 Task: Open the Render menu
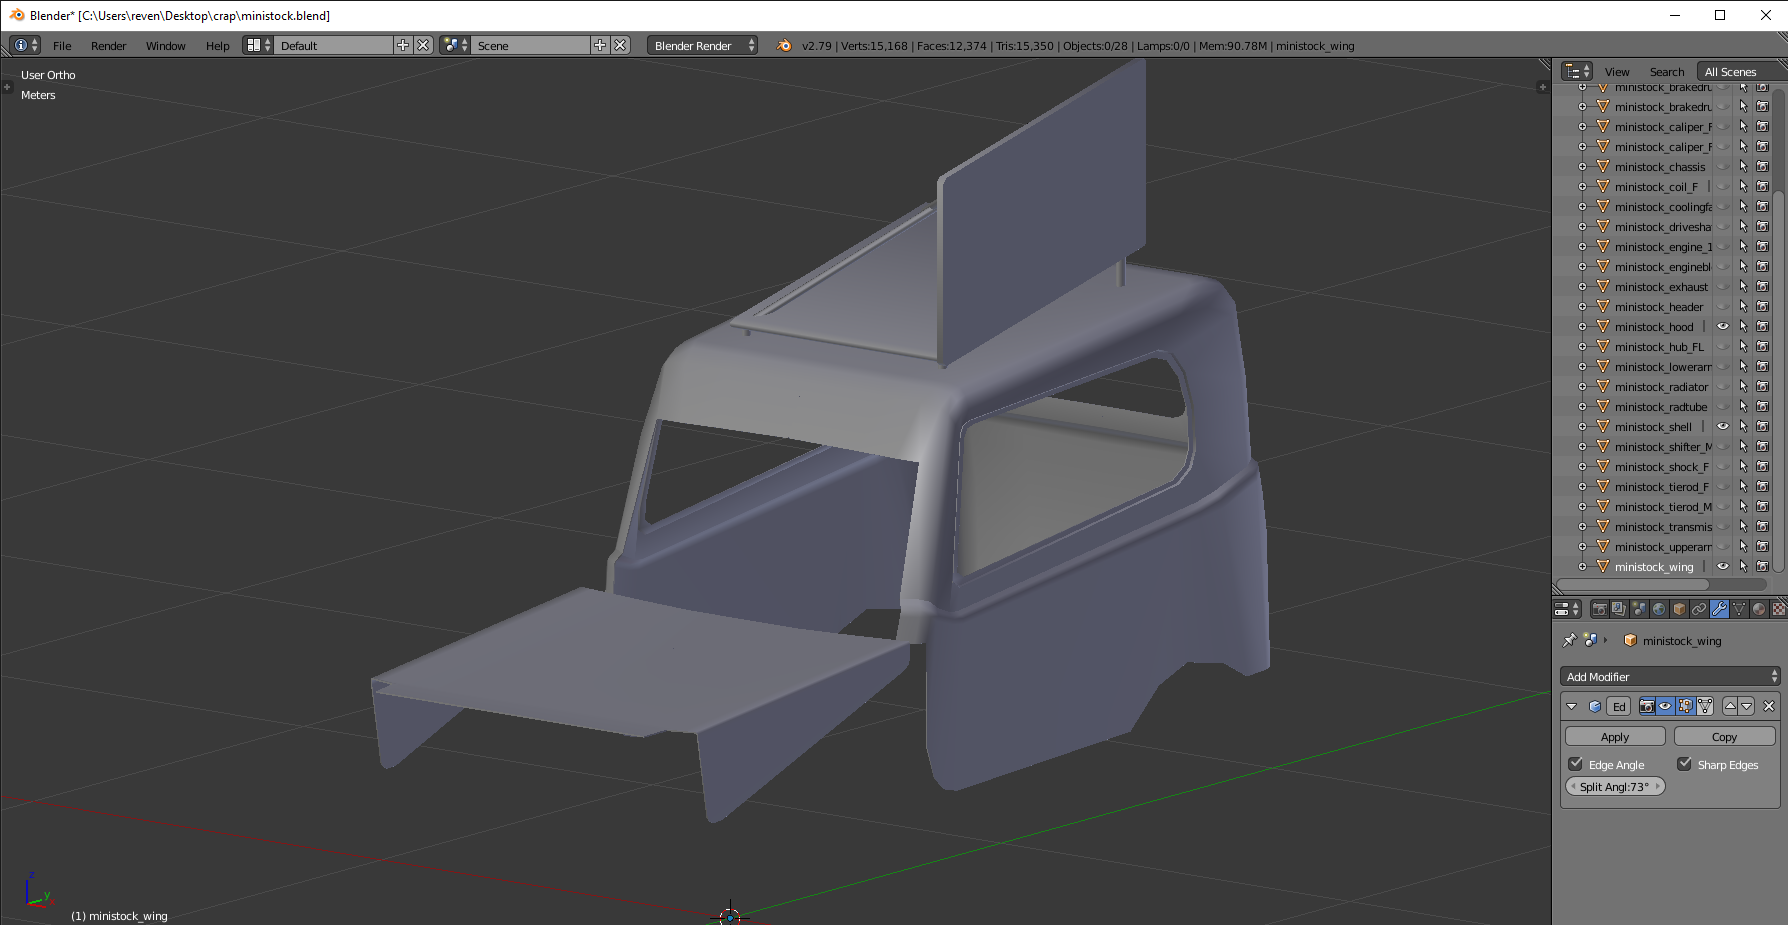(108, 46)
